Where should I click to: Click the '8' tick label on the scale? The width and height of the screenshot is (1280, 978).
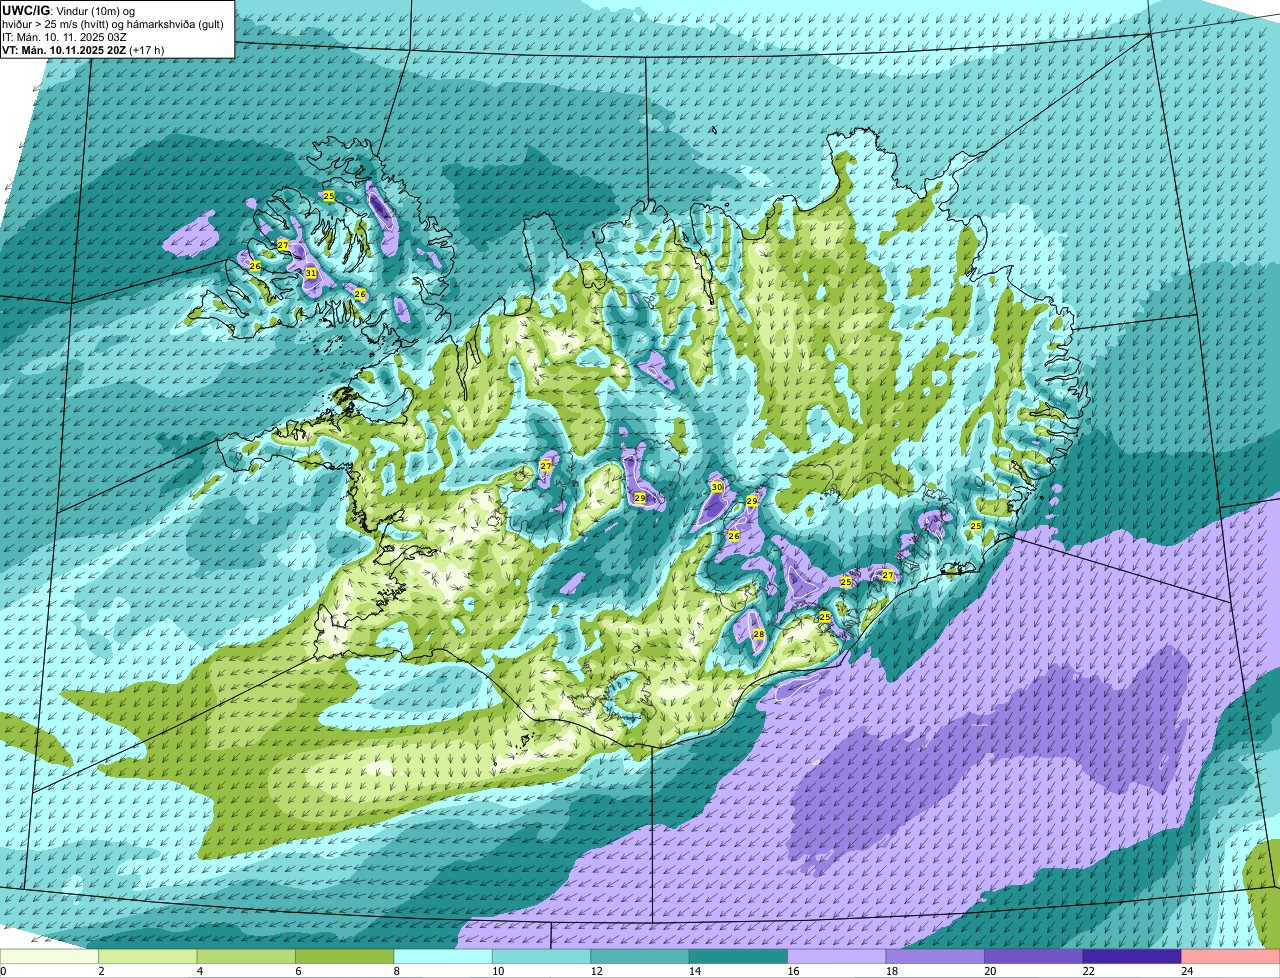click(x=397, y=971)
